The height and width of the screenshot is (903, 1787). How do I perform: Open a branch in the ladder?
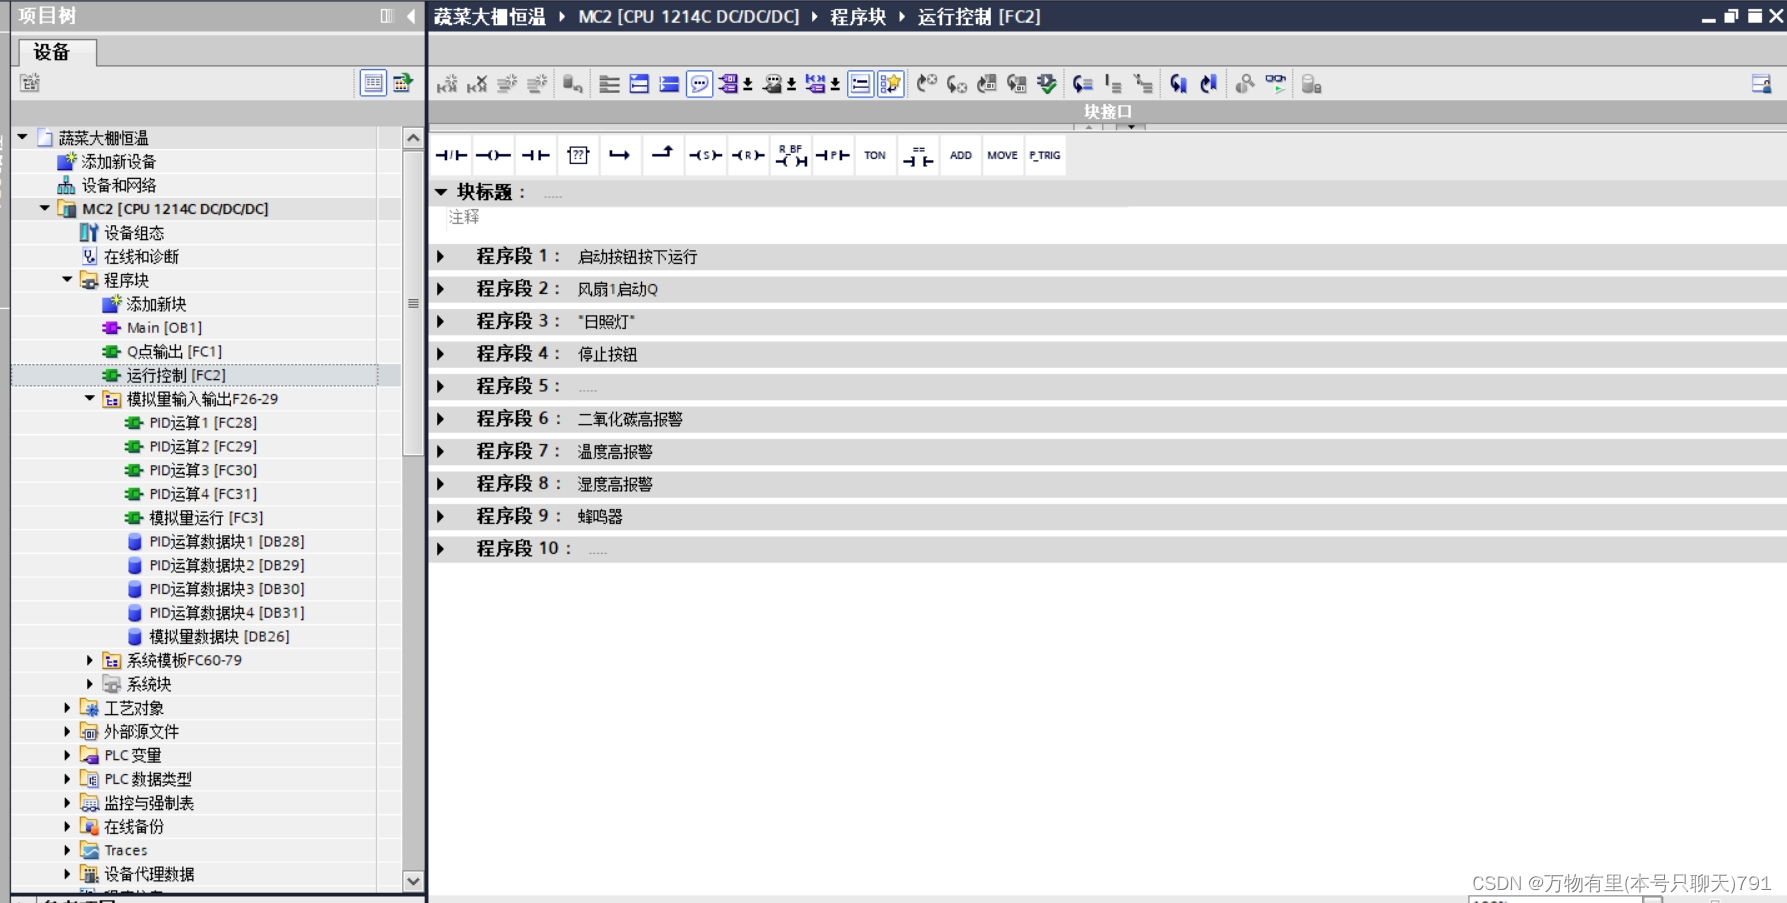[x=620, y=155]
